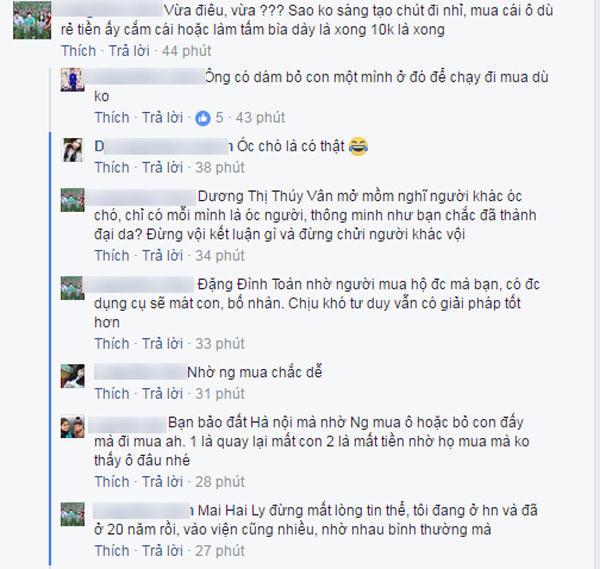Open avatar of the "Óc chó là có thật" commenter
The image size is (600, 569).
pyautogui.click(x=72, y=150)
